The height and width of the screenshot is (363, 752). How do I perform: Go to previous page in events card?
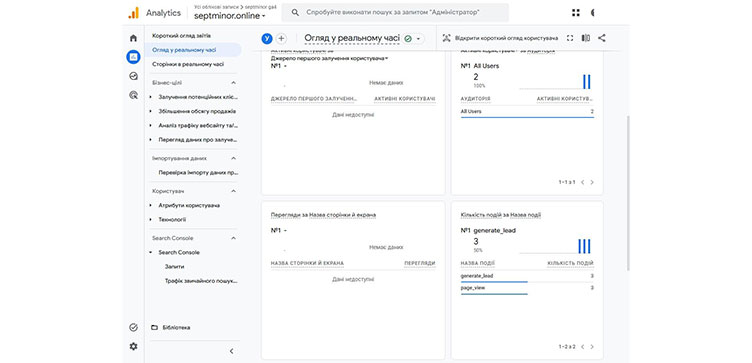point(582,347)
